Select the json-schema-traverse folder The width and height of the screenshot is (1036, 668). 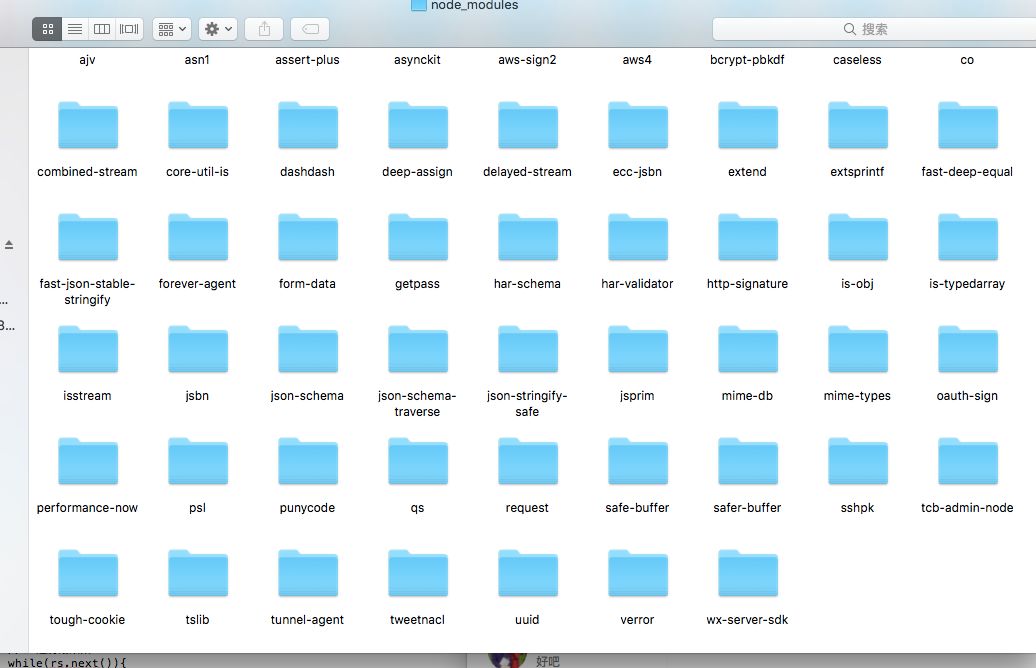pos(418,349)
